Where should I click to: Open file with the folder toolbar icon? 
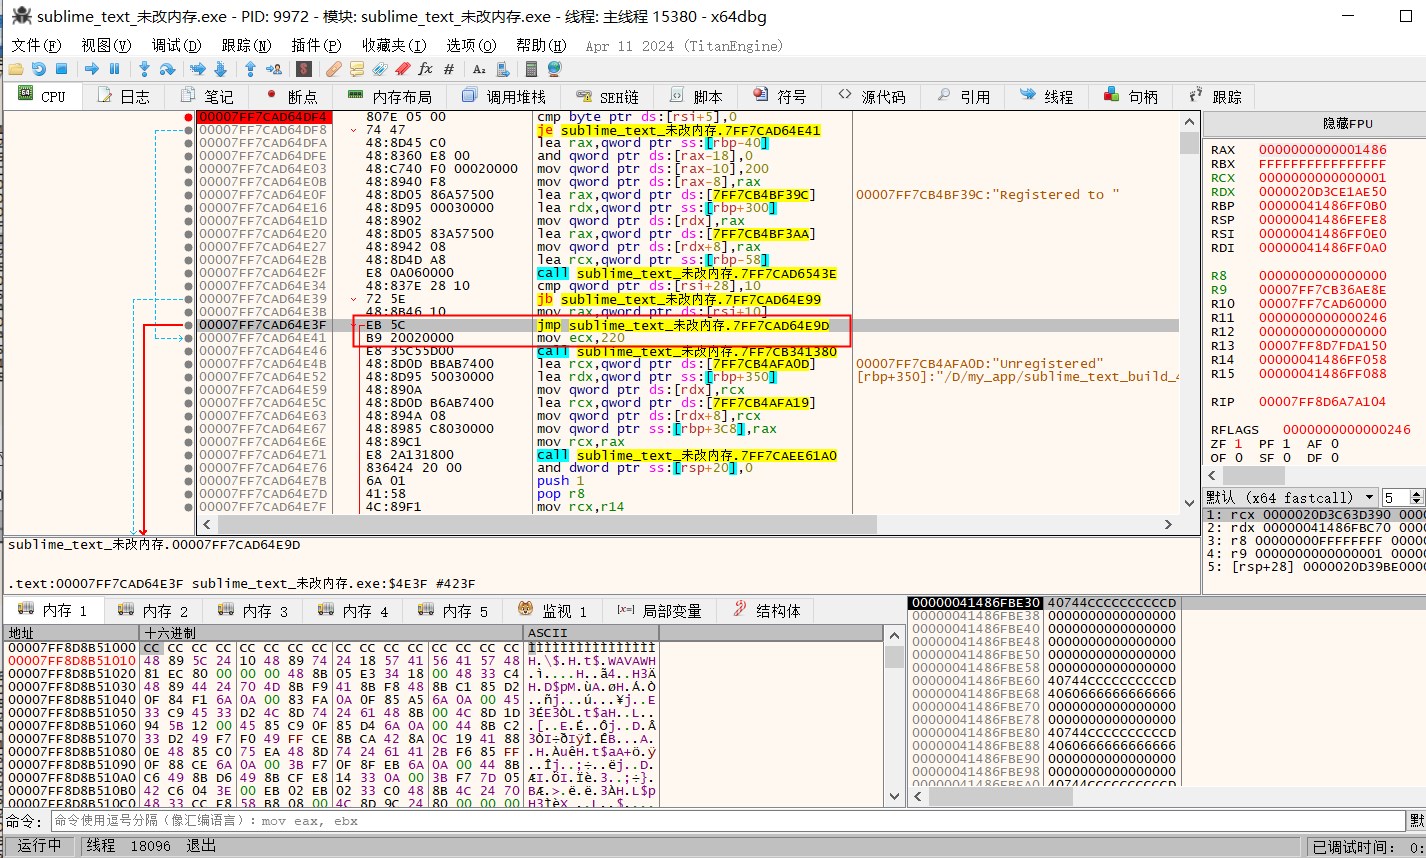(x=15, y=69)
